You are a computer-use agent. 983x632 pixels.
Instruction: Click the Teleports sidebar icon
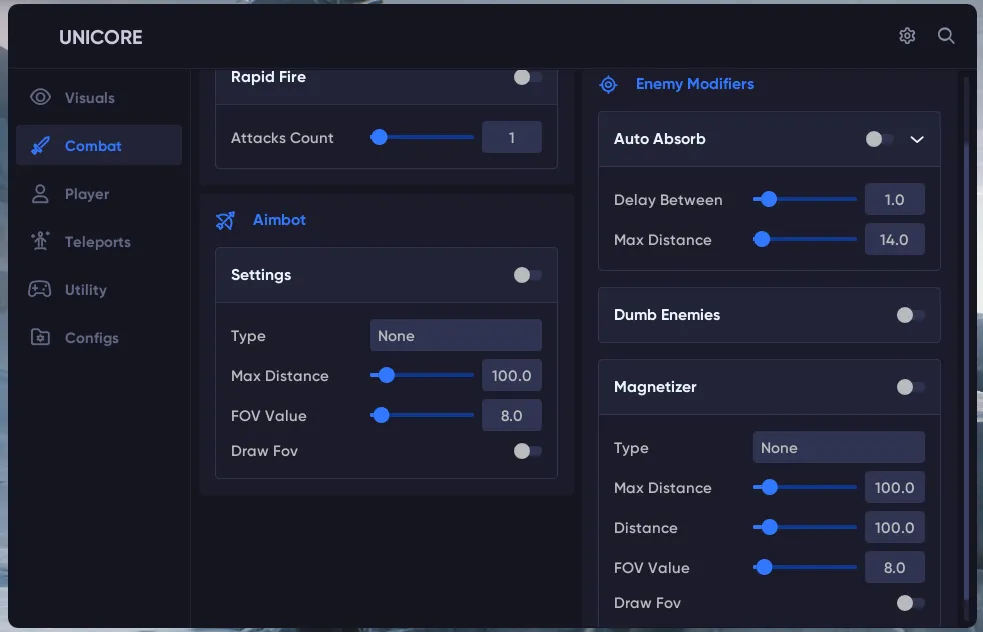40,242
